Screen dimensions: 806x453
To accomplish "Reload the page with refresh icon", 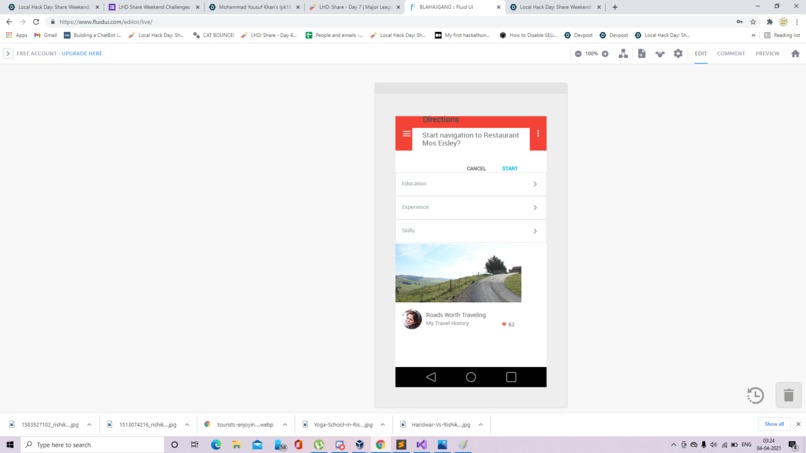I will [x=36, y=22].
